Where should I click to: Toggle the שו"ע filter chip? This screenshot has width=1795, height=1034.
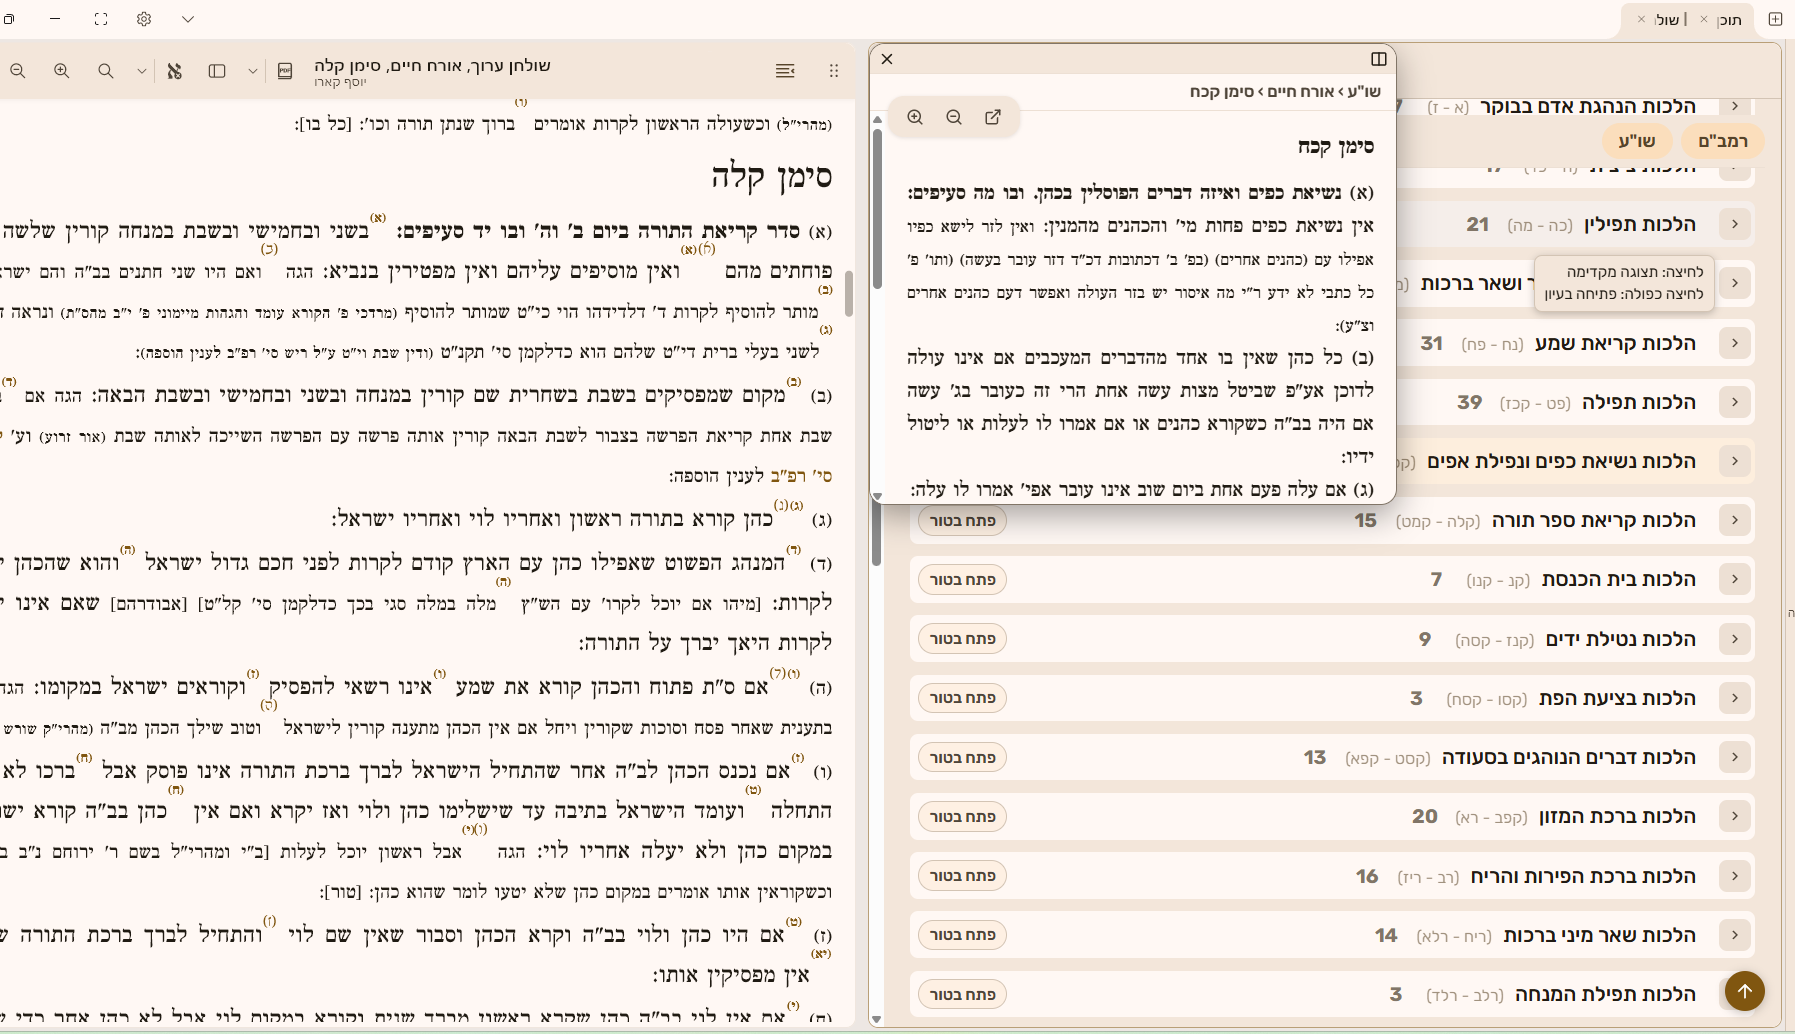1636,141
